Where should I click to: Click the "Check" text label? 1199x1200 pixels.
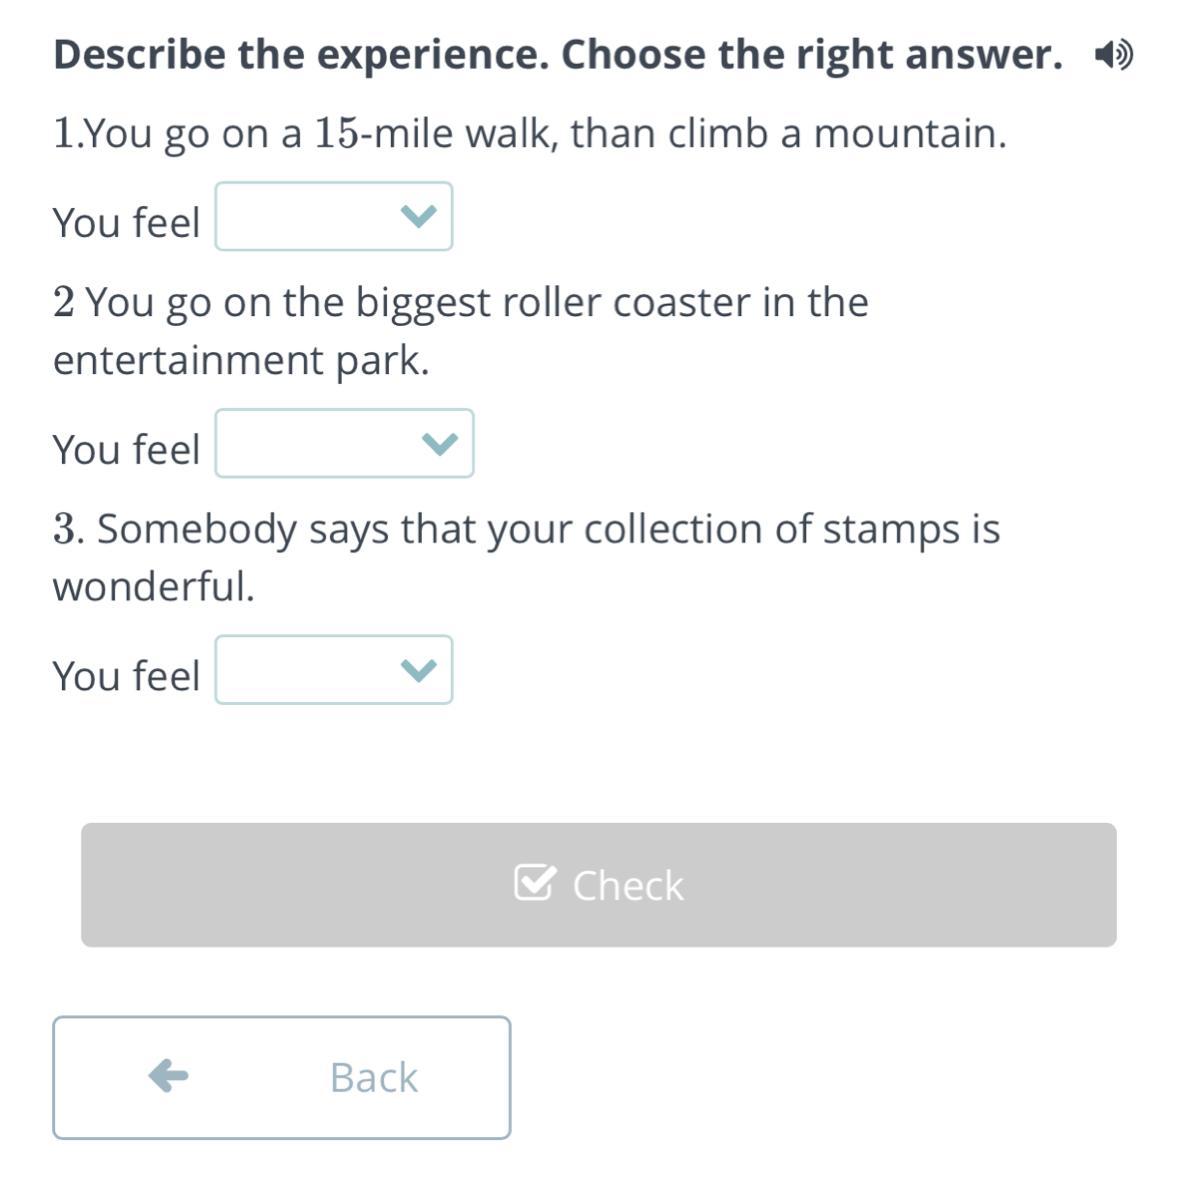point(627,885)
